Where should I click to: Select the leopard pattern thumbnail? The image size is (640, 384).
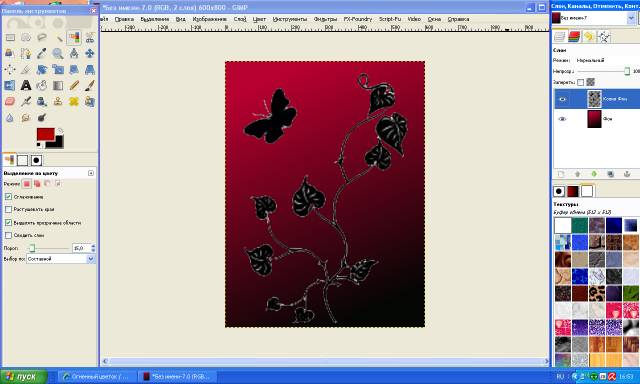pos(596,293)
